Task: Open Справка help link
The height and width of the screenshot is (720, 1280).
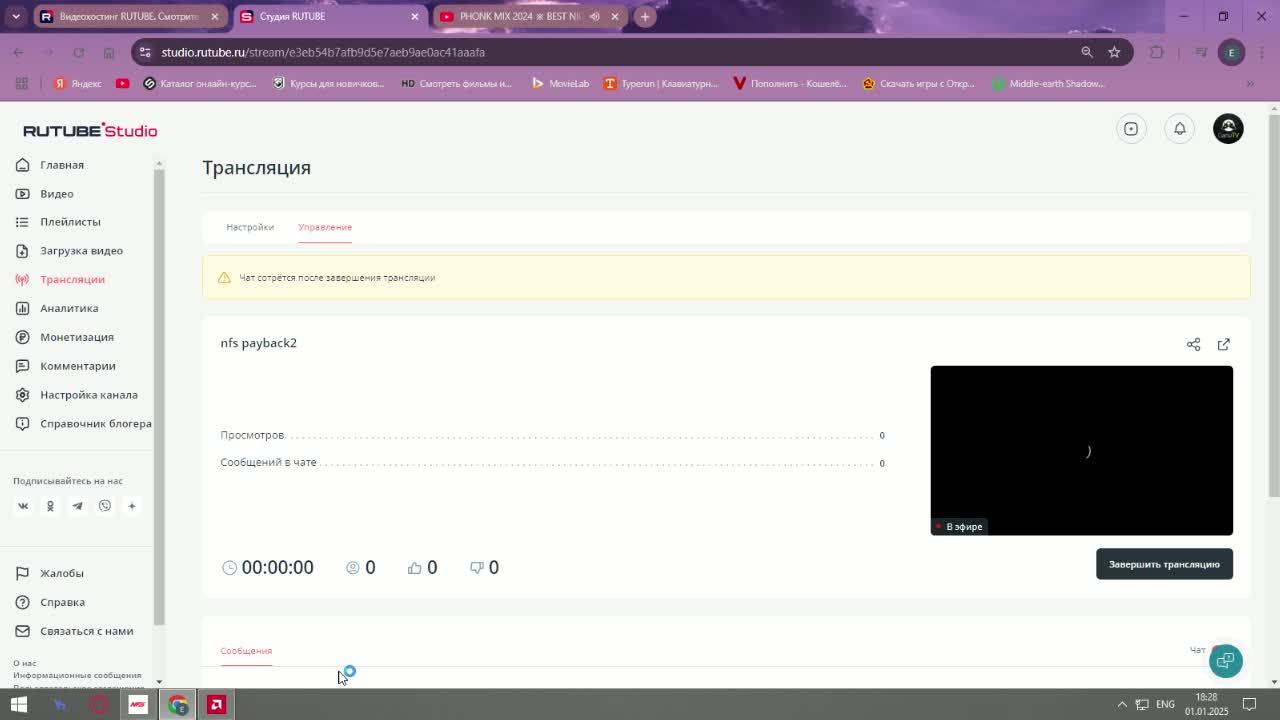Action: click(62, 603)
